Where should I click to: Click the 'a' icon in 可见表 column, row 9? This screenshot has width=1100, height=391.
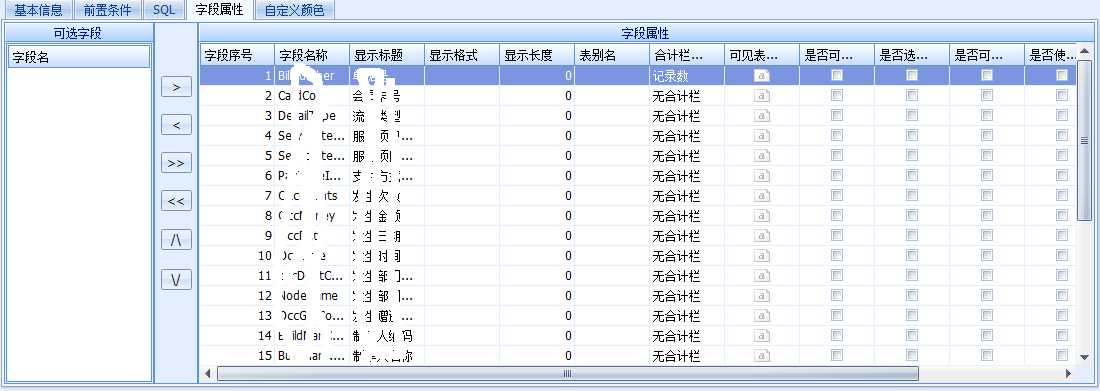point(762,236)
